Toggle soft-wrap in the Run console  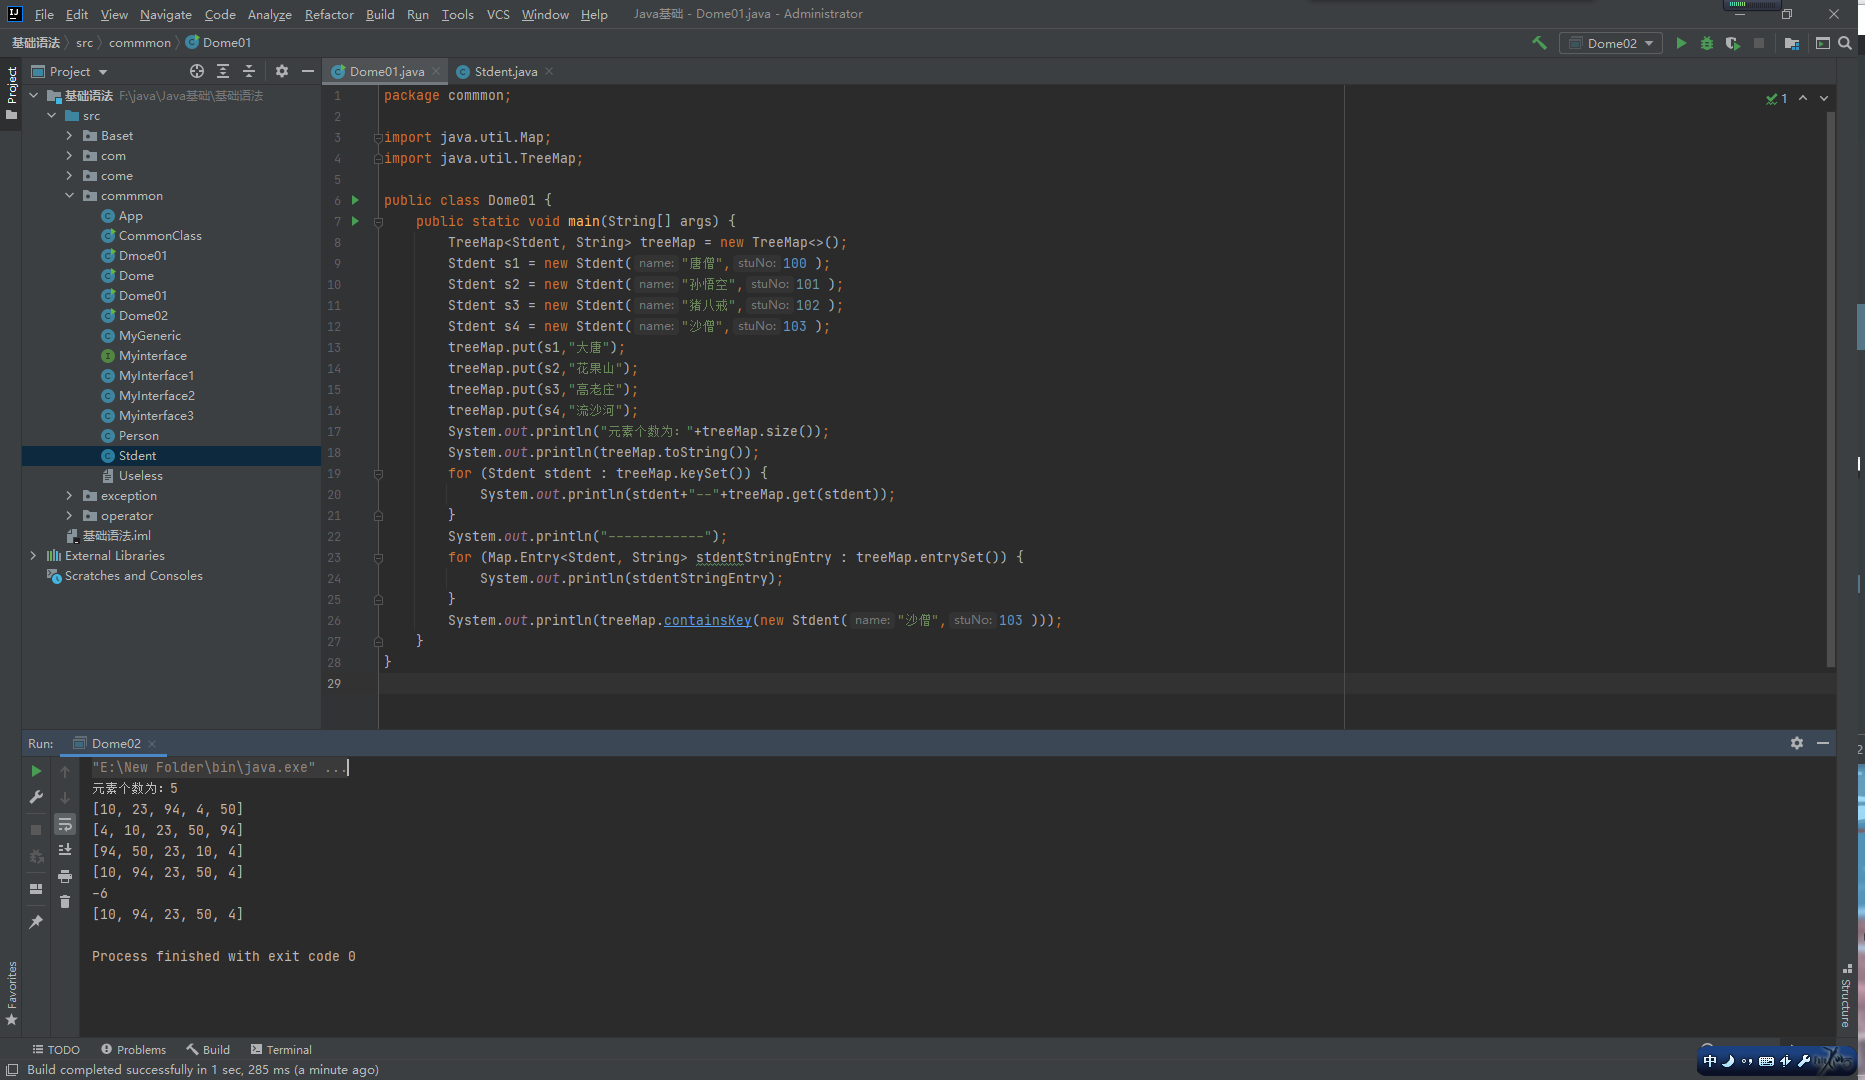click(65, 824)
